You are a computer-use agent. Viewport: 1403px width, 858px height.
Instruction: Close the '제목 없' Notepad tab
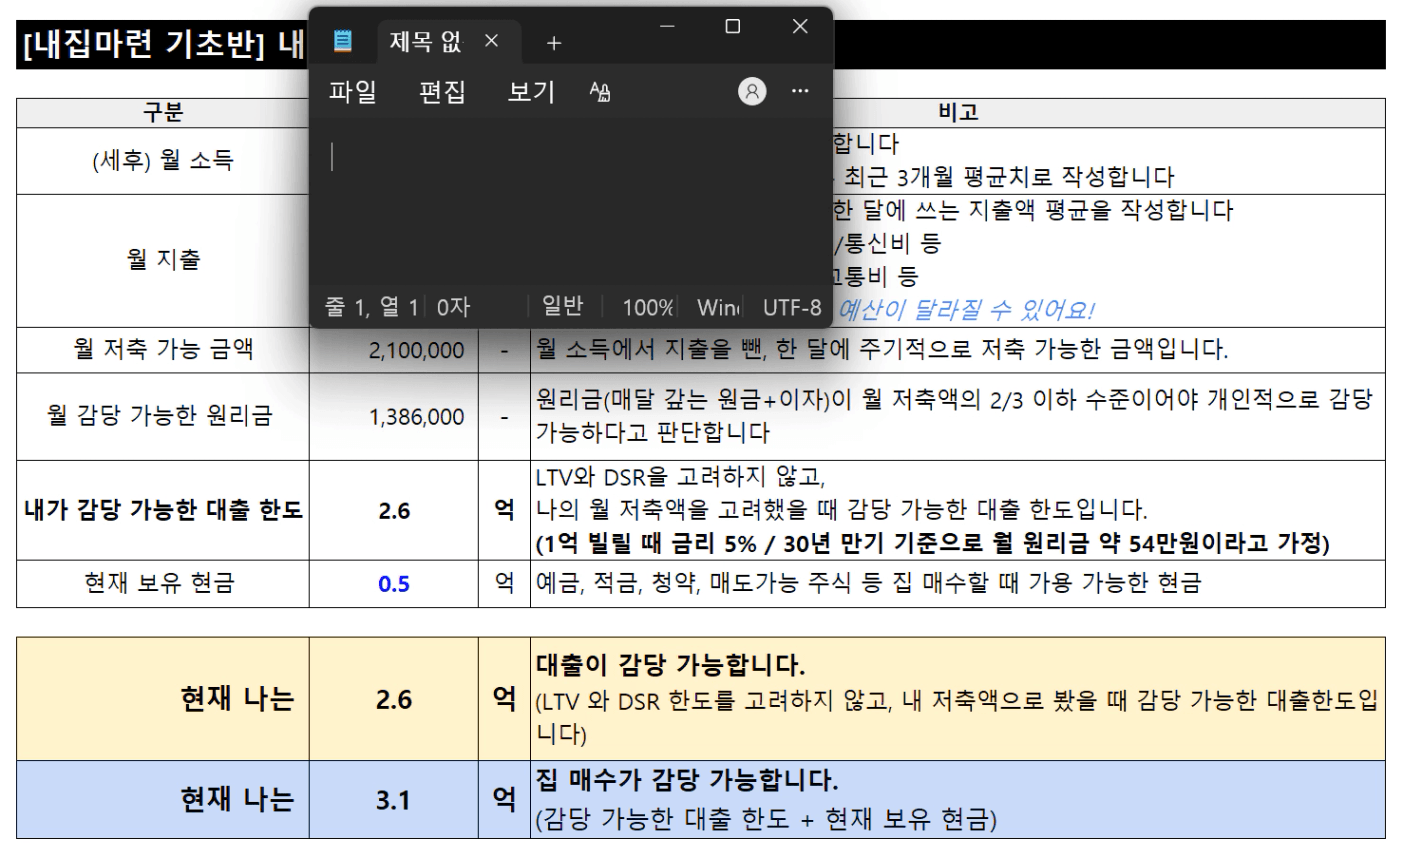pyautogui.click(x=491, y=41)
